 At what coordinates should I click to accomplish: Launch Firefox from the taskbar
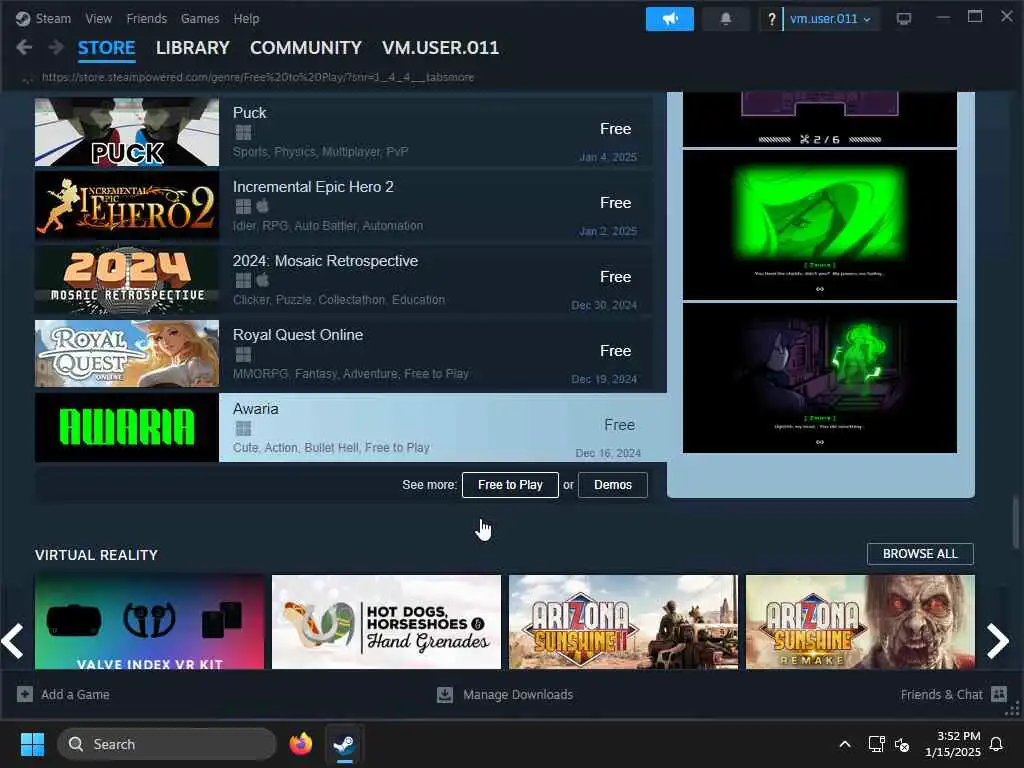[300, 744]
